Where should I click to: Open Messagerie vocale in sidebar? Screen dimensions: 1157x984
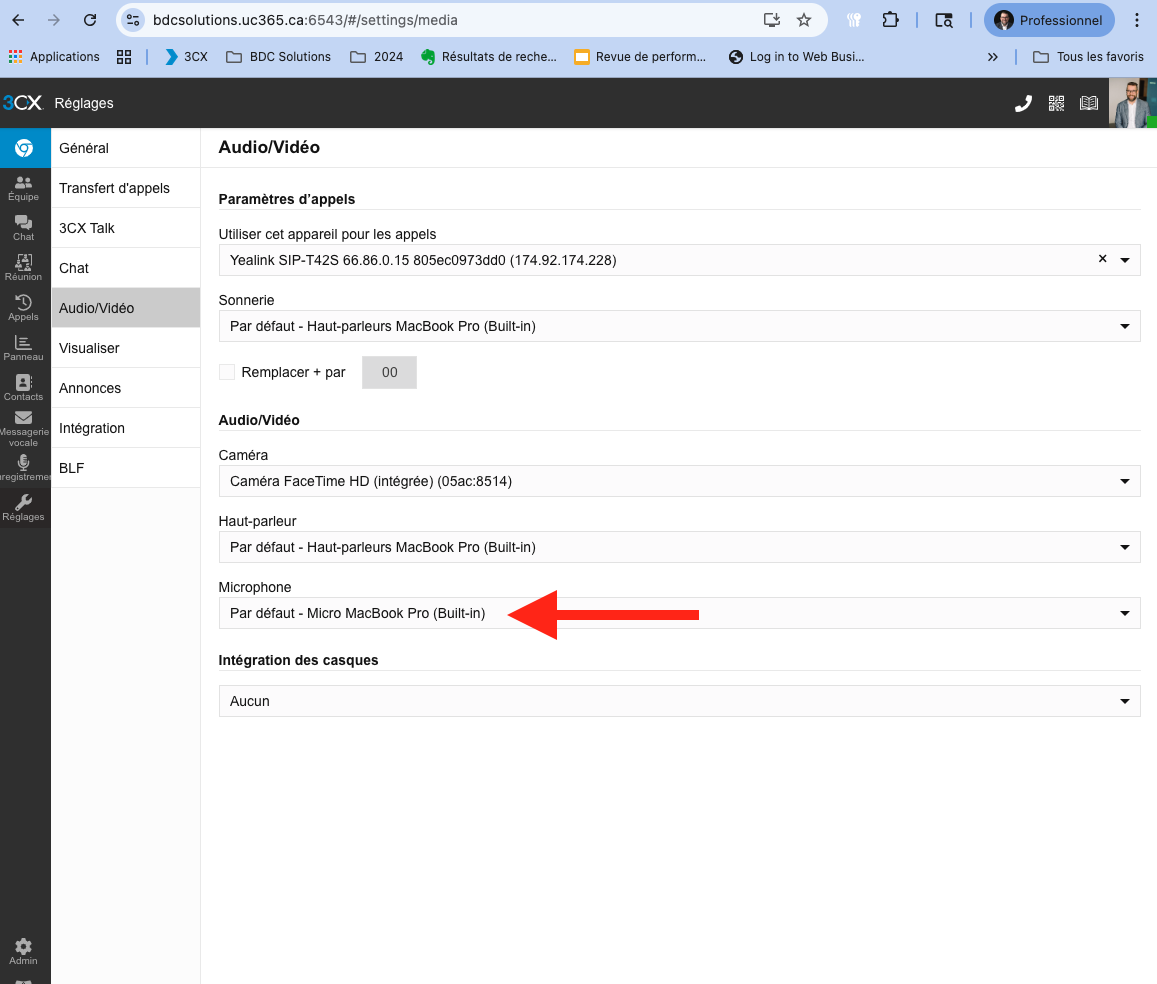tap(24, 429)
